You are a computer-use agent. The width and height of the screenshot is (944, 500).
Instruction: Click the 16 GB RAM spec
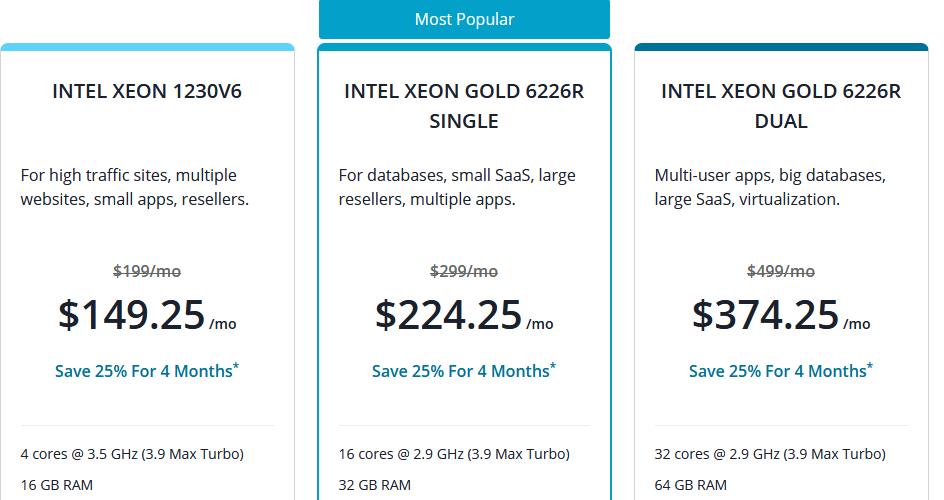(x=57, y=485)
